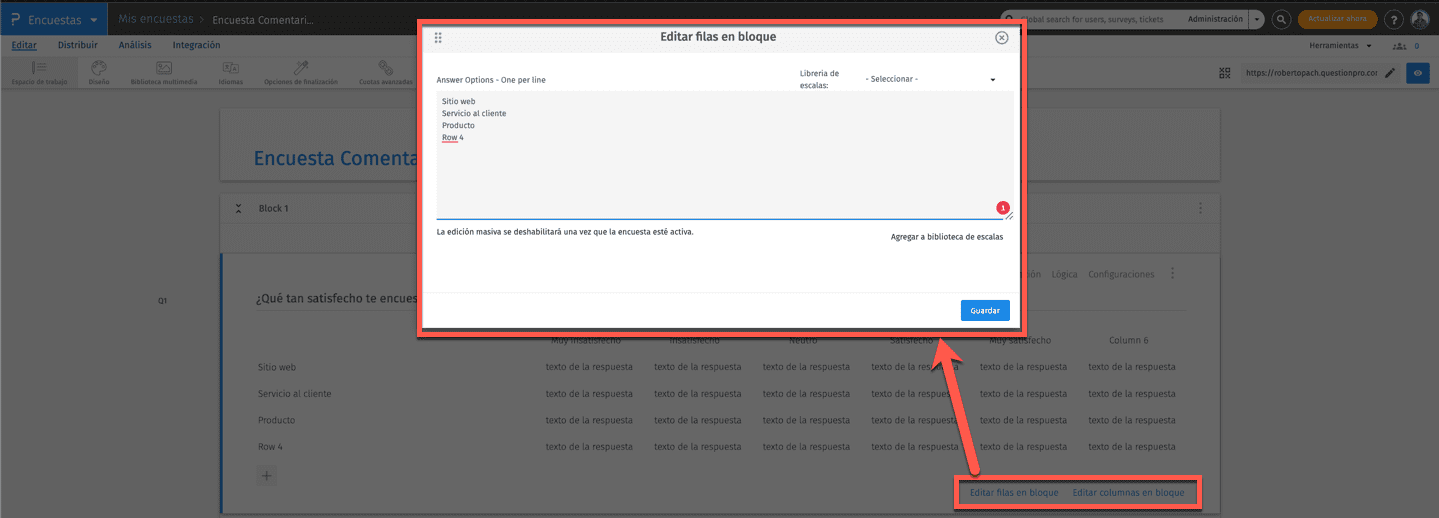Screen dimensions: 1439x518
Task: Click Block 1 title text
Action: [273, 208]
